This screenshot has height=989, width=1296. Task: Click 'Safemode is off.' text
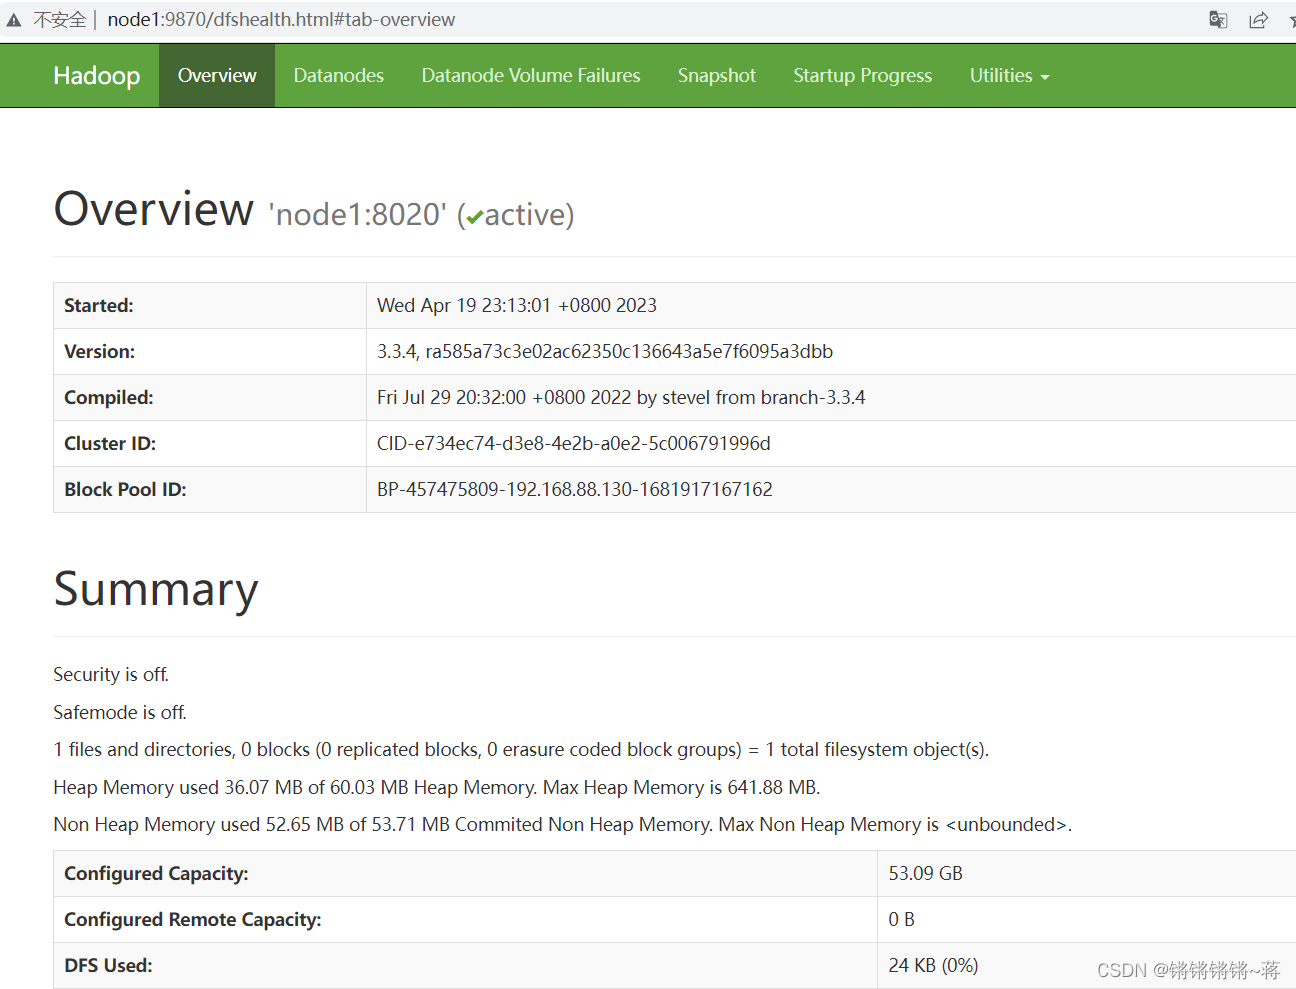(120, 713)
